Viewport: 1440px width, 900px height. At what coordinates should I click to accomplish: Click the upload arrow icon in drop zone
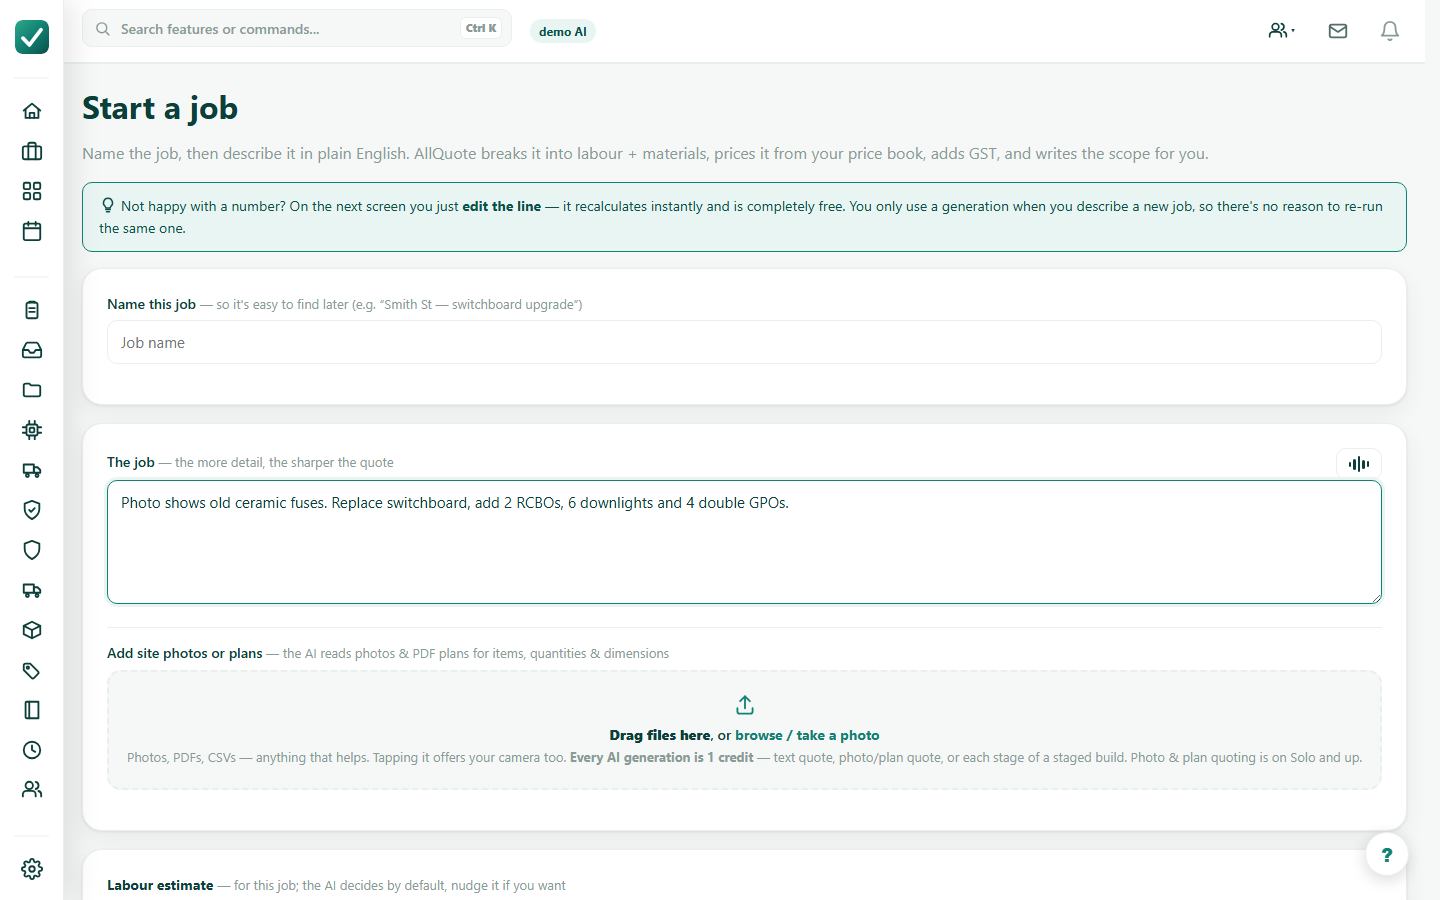[x=745, y=705]
